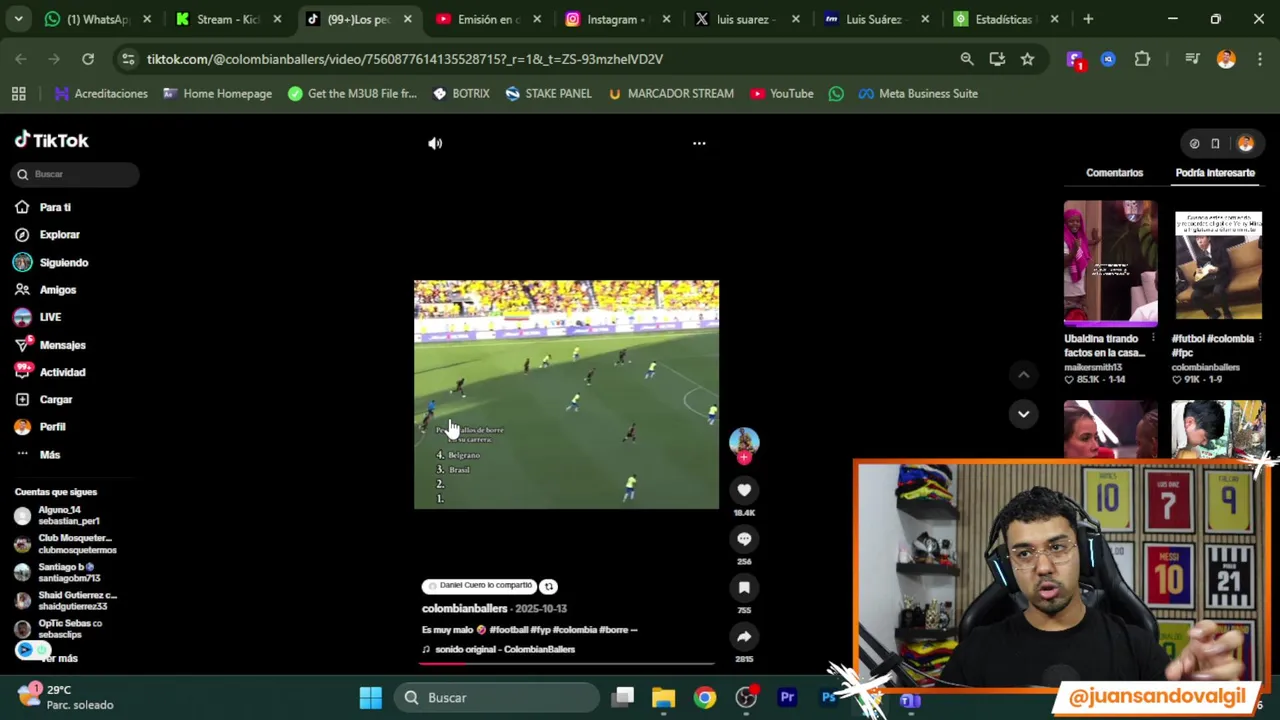1280x720 pixels.
Task: Go to the next video with the down arrow
Action: (1023, 413)
